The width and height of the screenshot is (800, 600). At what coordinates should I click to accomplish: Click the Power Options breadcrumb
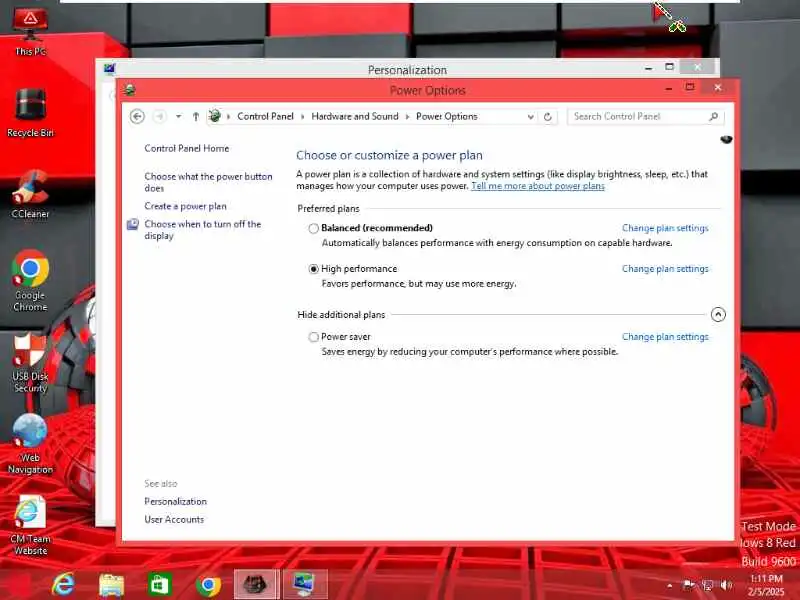(446, 116)
